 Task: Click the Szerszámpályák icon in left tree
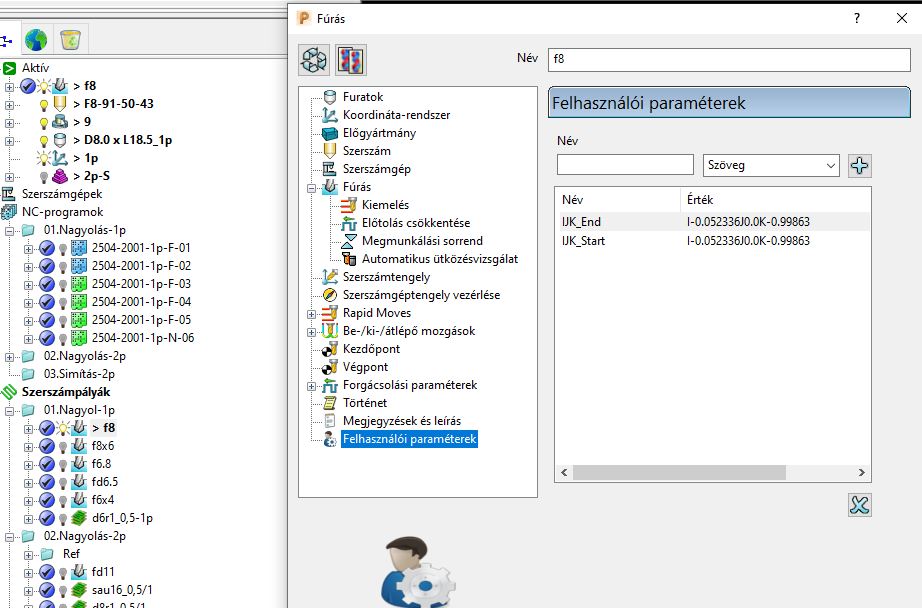click(x=10, y=392)
